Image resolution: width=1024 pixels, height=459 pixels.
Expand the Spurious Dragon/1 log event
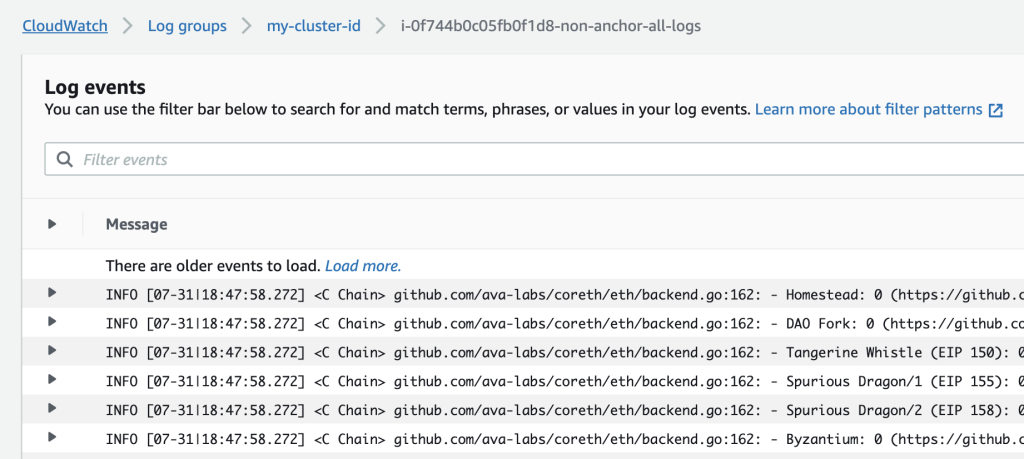coord(52,380)
